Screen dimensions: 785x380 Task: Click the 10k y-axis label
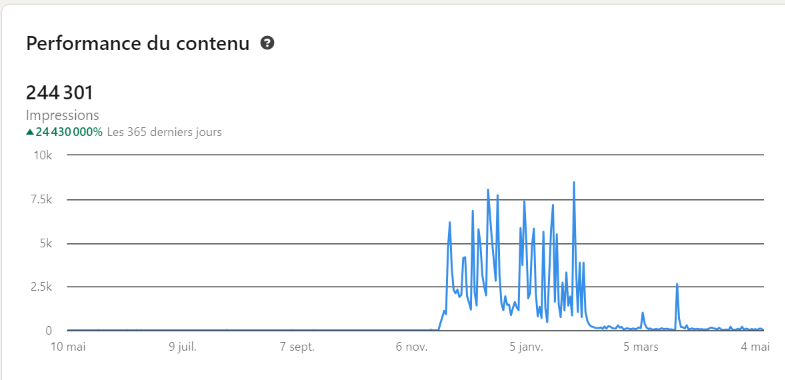click(43, 156)
